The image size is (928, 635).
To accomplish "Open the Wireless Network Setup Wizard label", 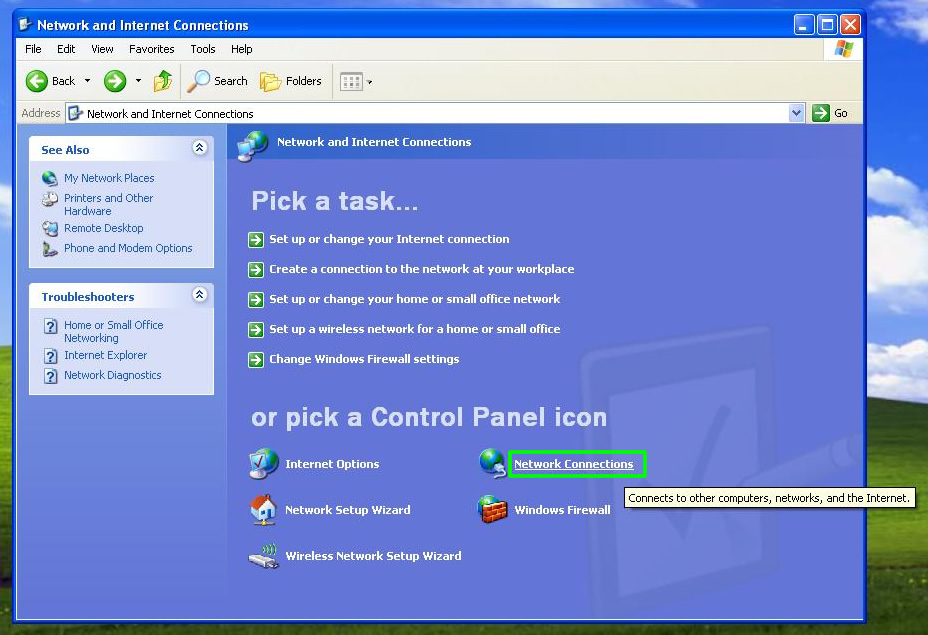I will 373,556.
